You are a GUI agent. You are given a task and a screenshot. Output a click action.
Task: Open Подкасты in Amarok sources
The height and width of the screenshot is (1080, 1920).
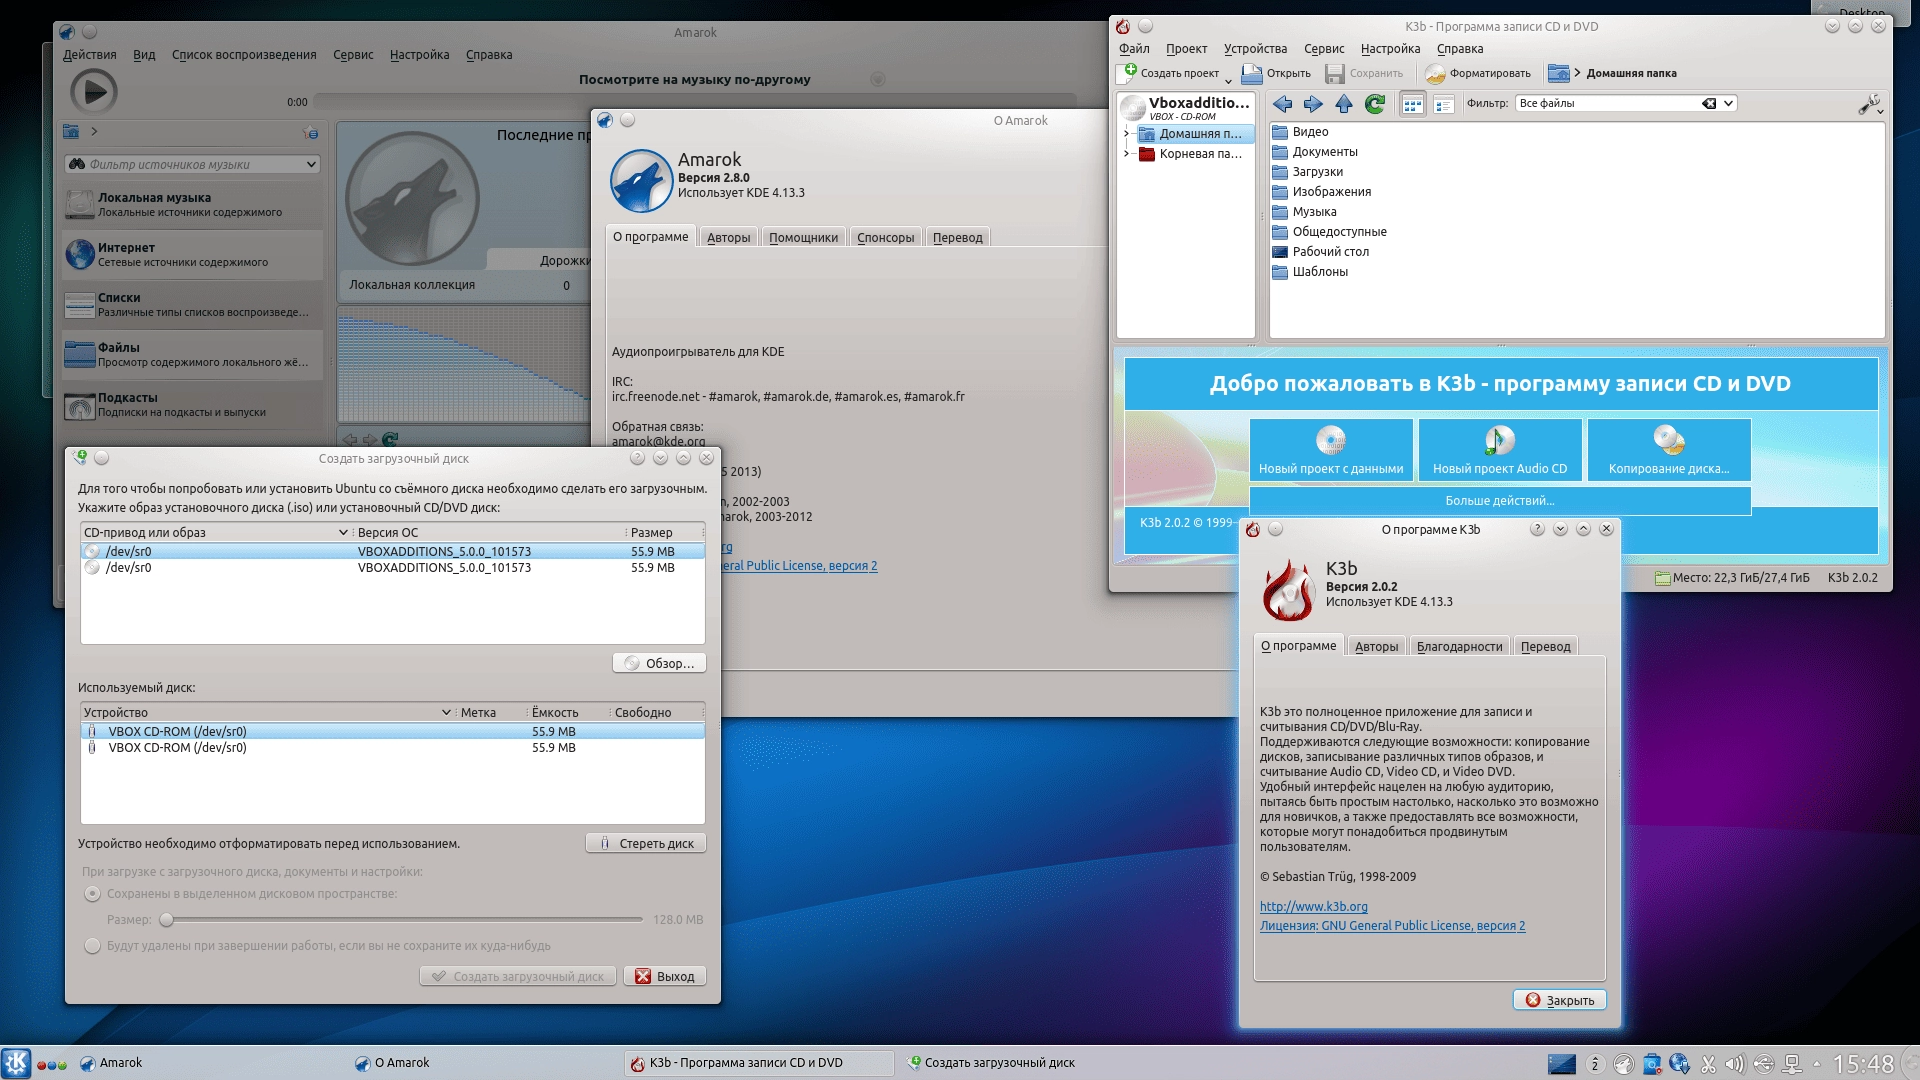point(192,405)
